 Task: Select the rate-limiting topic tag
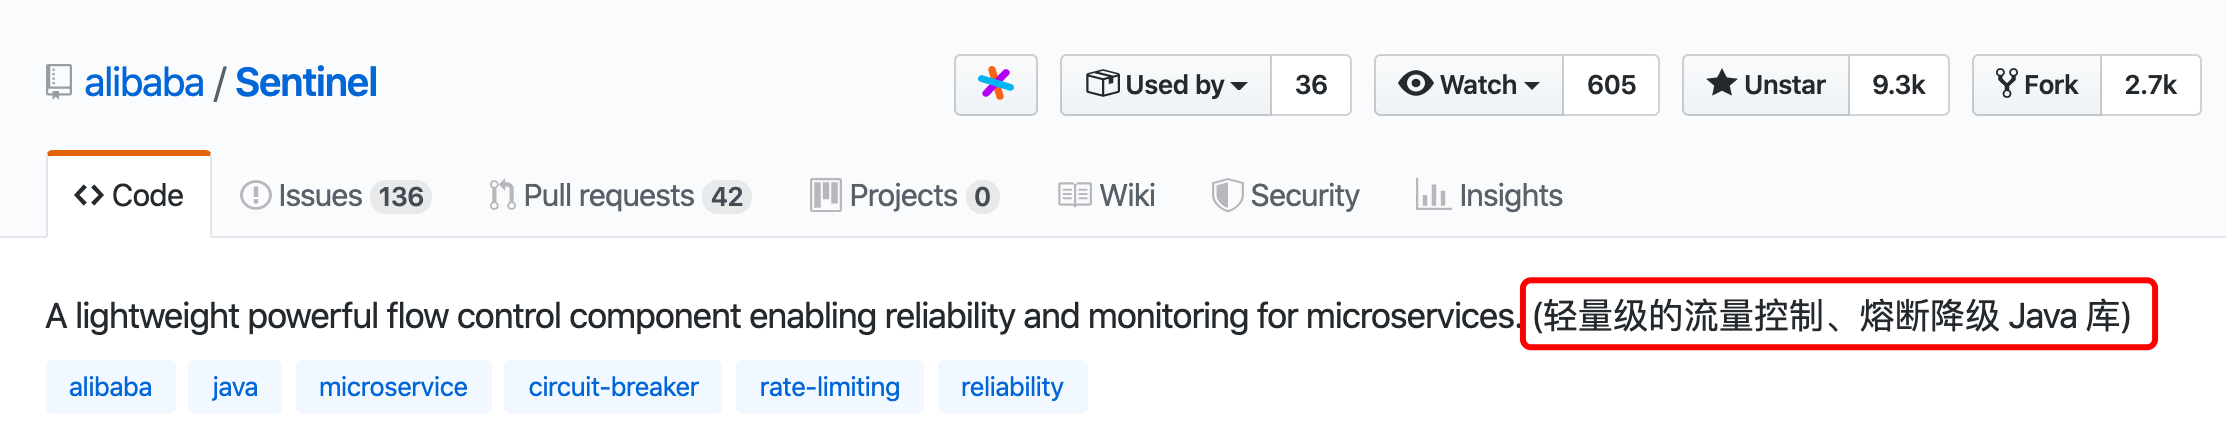coord(829,387)
